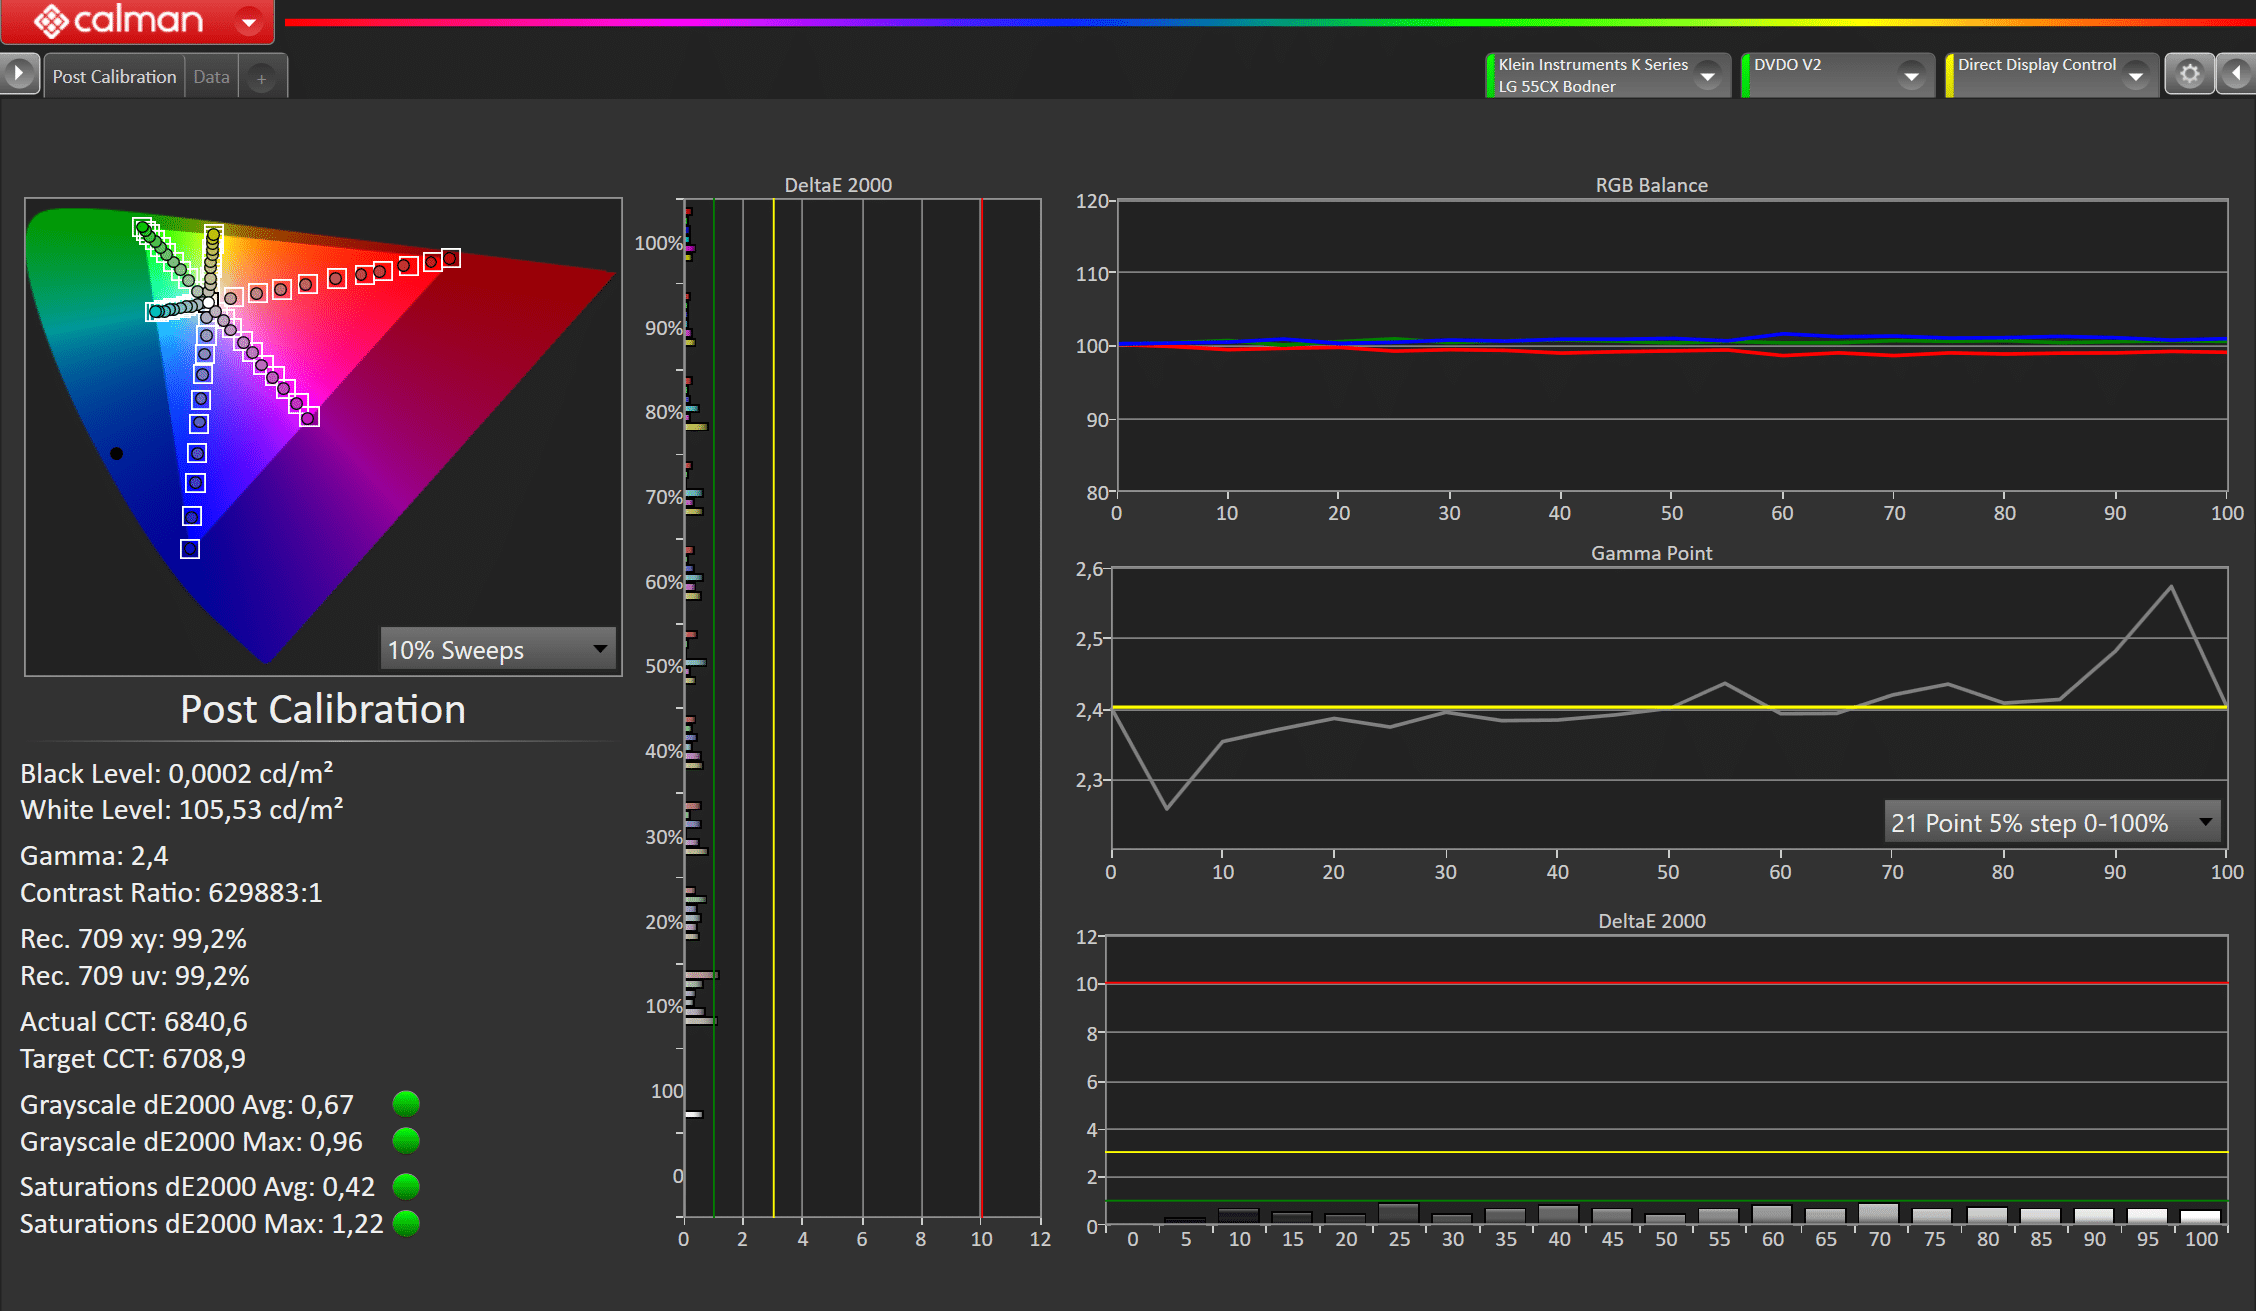Open the 10% Sweeps selector

tap(498, 649)
